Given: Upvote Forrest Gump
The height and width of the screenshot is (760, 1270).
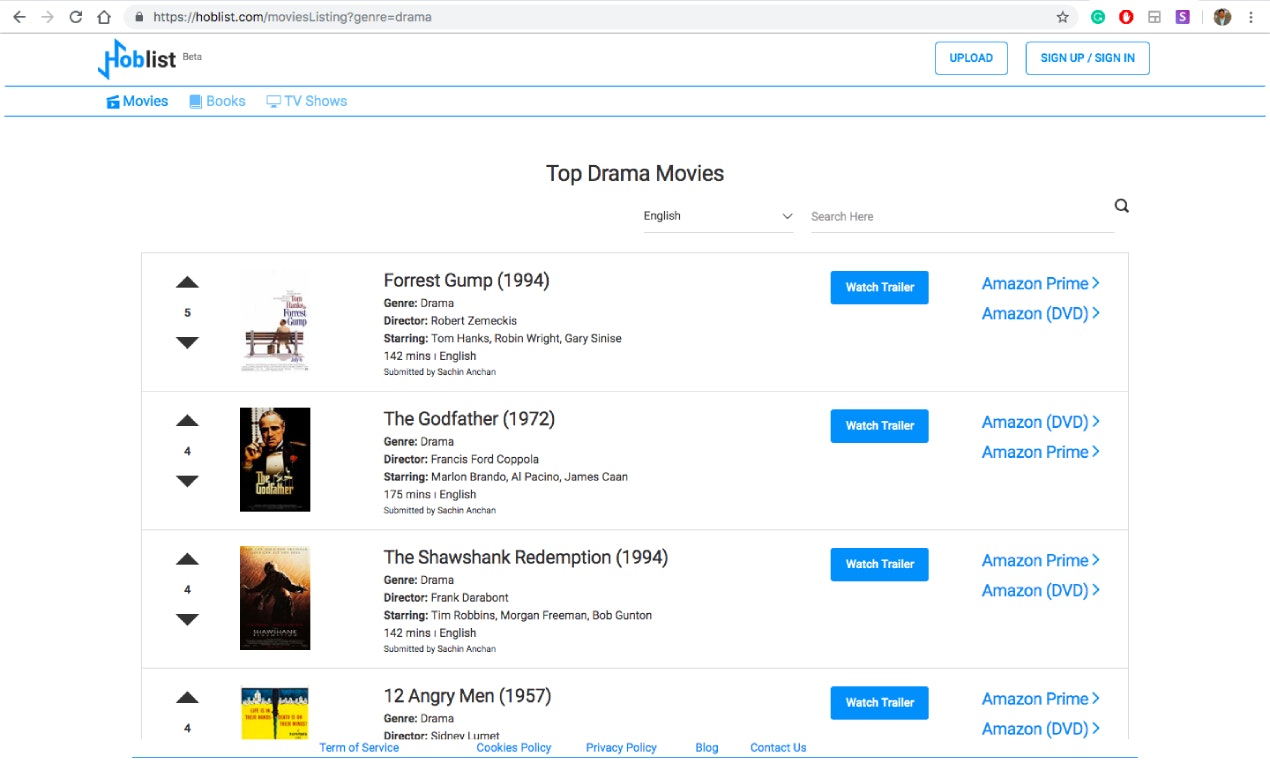Looking at the screenshot, I should (187, 283).
